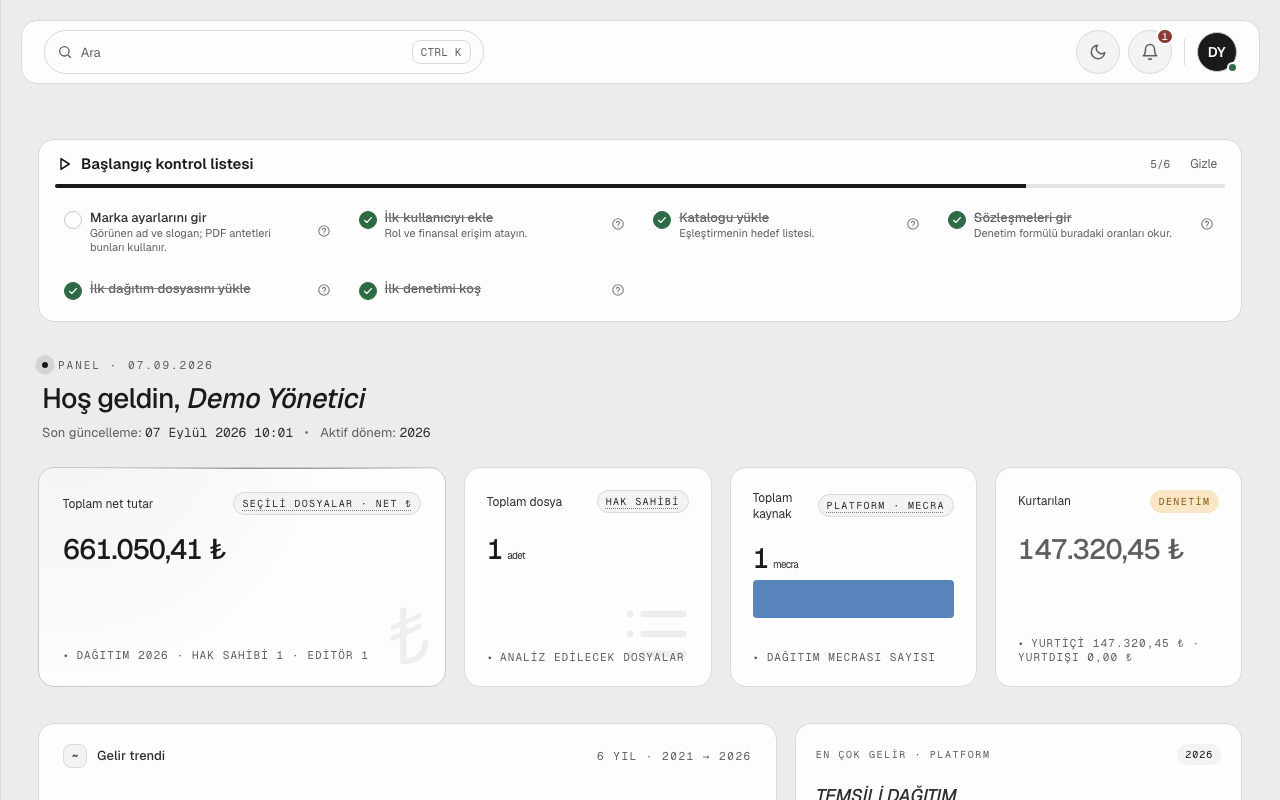
Task: Click the checklist progress bar
Action: coord(640,186)
